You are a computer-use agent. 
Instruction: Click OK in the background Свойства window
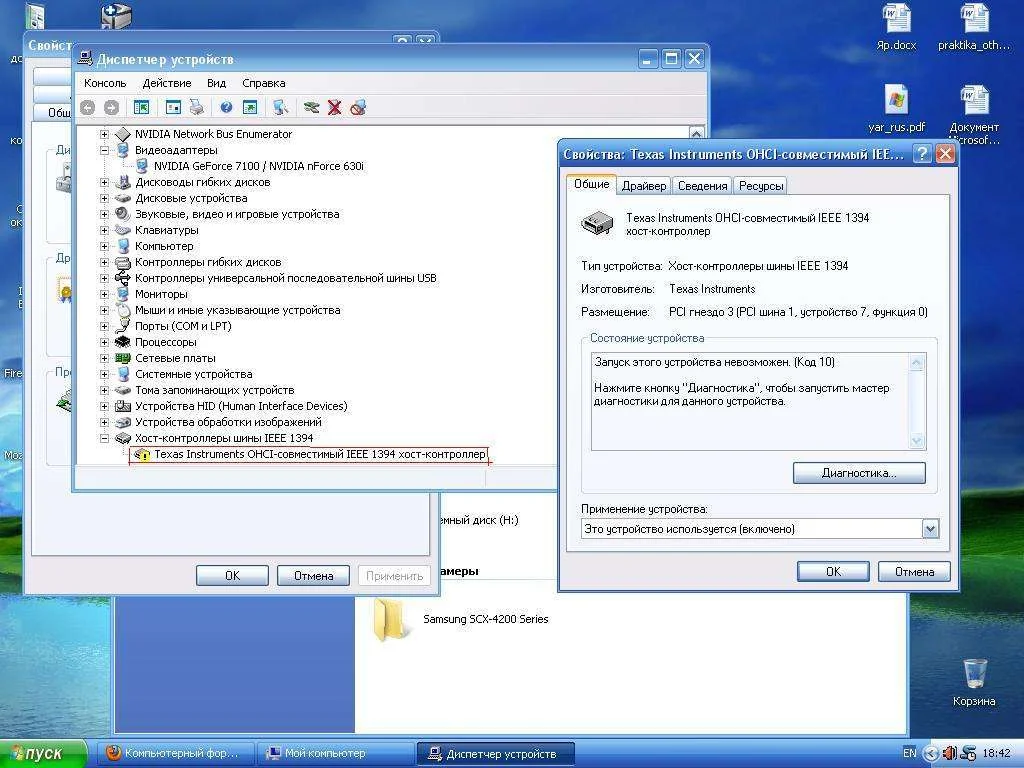[232, 575]
